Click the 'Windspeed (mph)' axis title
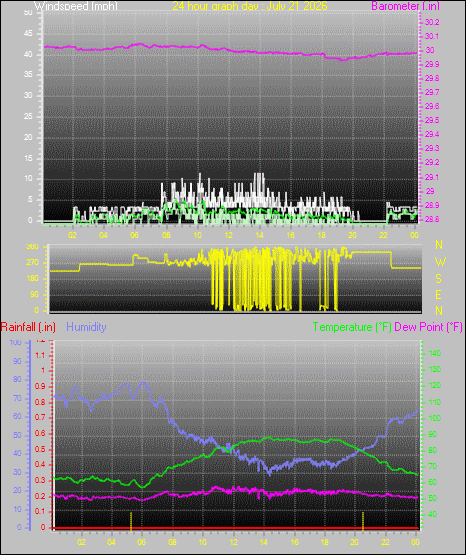This screenshot has width=466, height=555. click(x=76, y=6)
